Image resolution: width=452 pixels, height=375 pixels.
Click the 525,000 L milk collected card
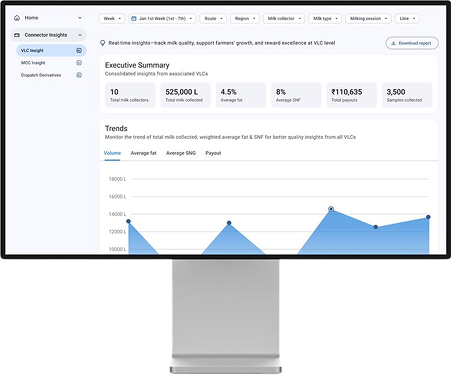coord(185,95)
